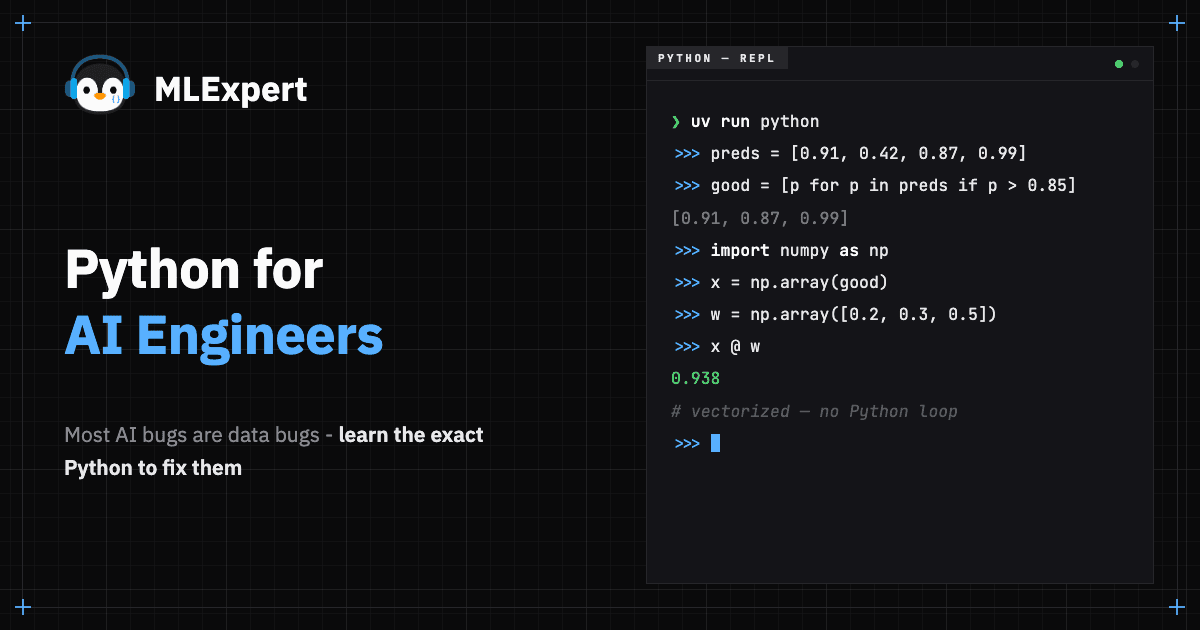
Task: Click the 'uv run python' command line
Action: tap(755, 122)
